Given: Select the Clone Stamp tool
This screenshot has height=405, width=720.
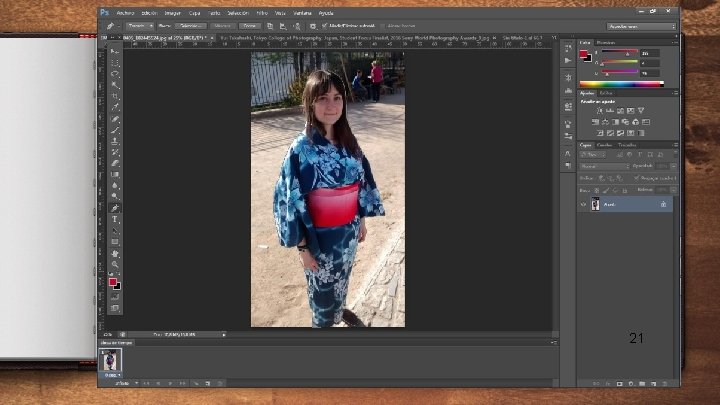Looking at the screenshot, I should pos(115,141).
